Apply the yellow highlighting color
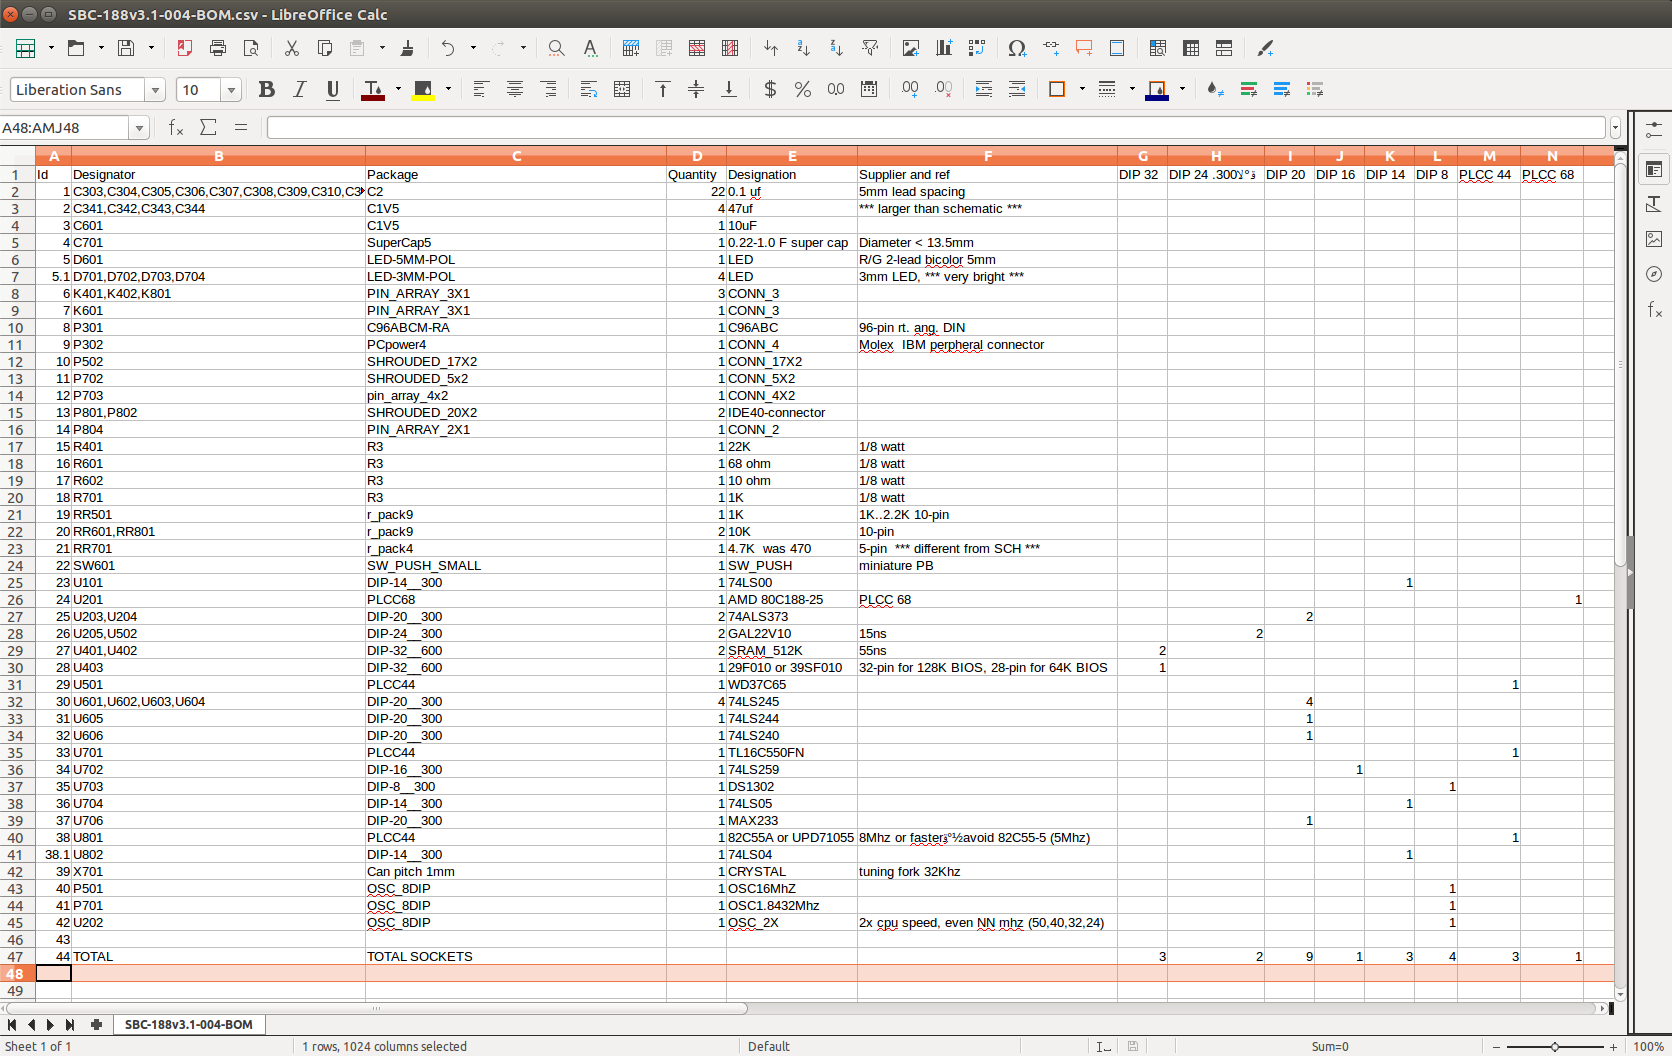 (423, 89)
